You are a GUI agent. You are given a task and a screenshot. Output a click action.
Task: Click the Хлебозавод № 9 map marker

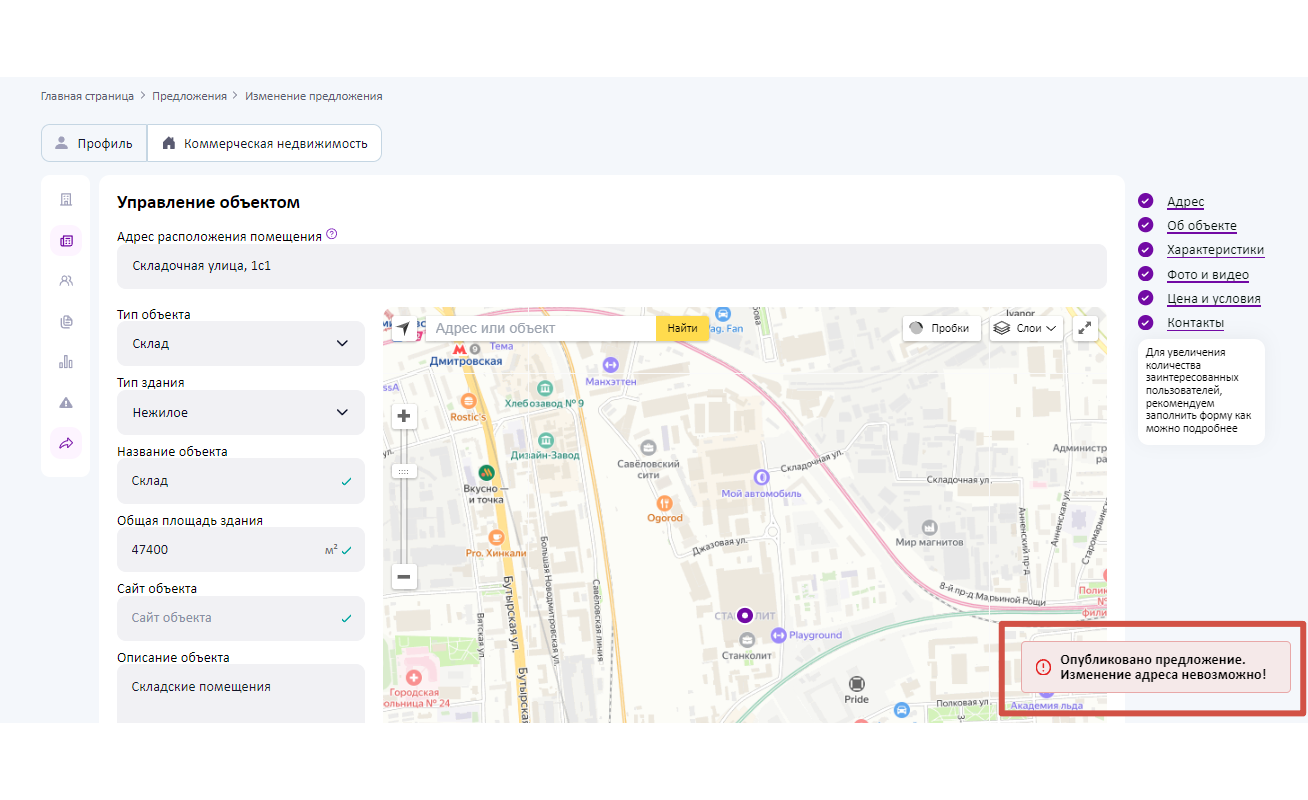(544, 387)
